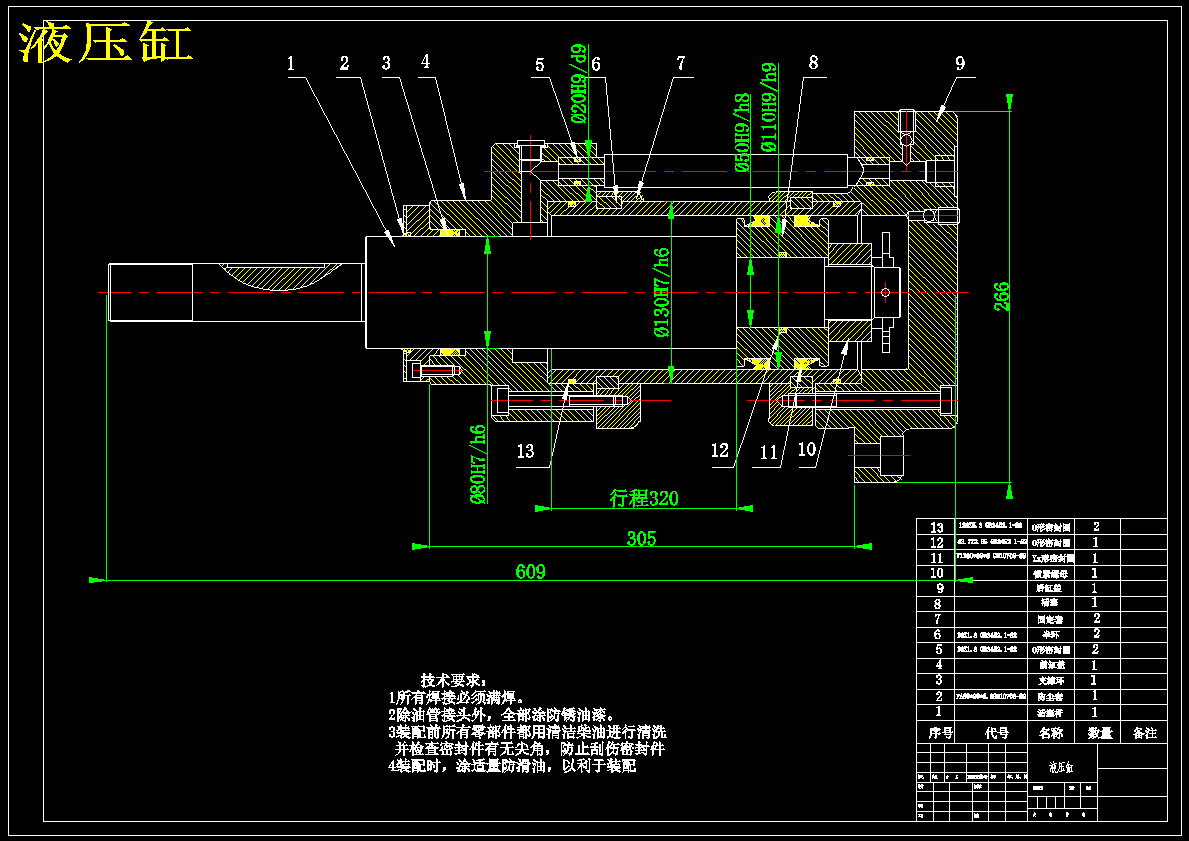Click the note line 2除油管接头外 about anti-rust paint
The image size is (1189, 841).
coord(501,715)
